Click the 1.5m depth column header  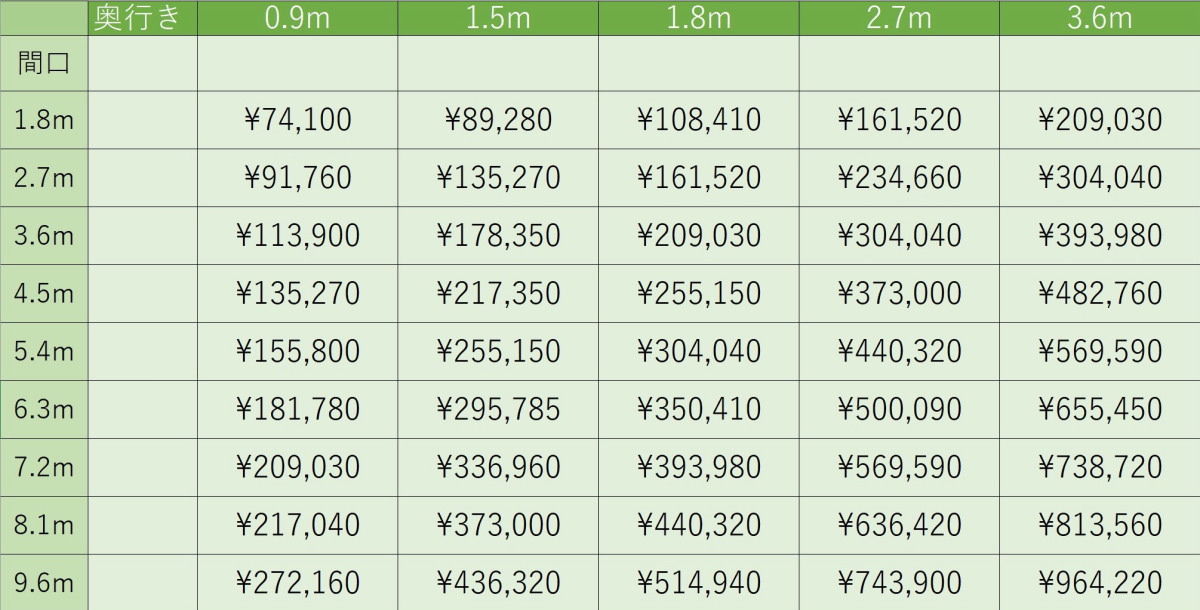point(498,18)
